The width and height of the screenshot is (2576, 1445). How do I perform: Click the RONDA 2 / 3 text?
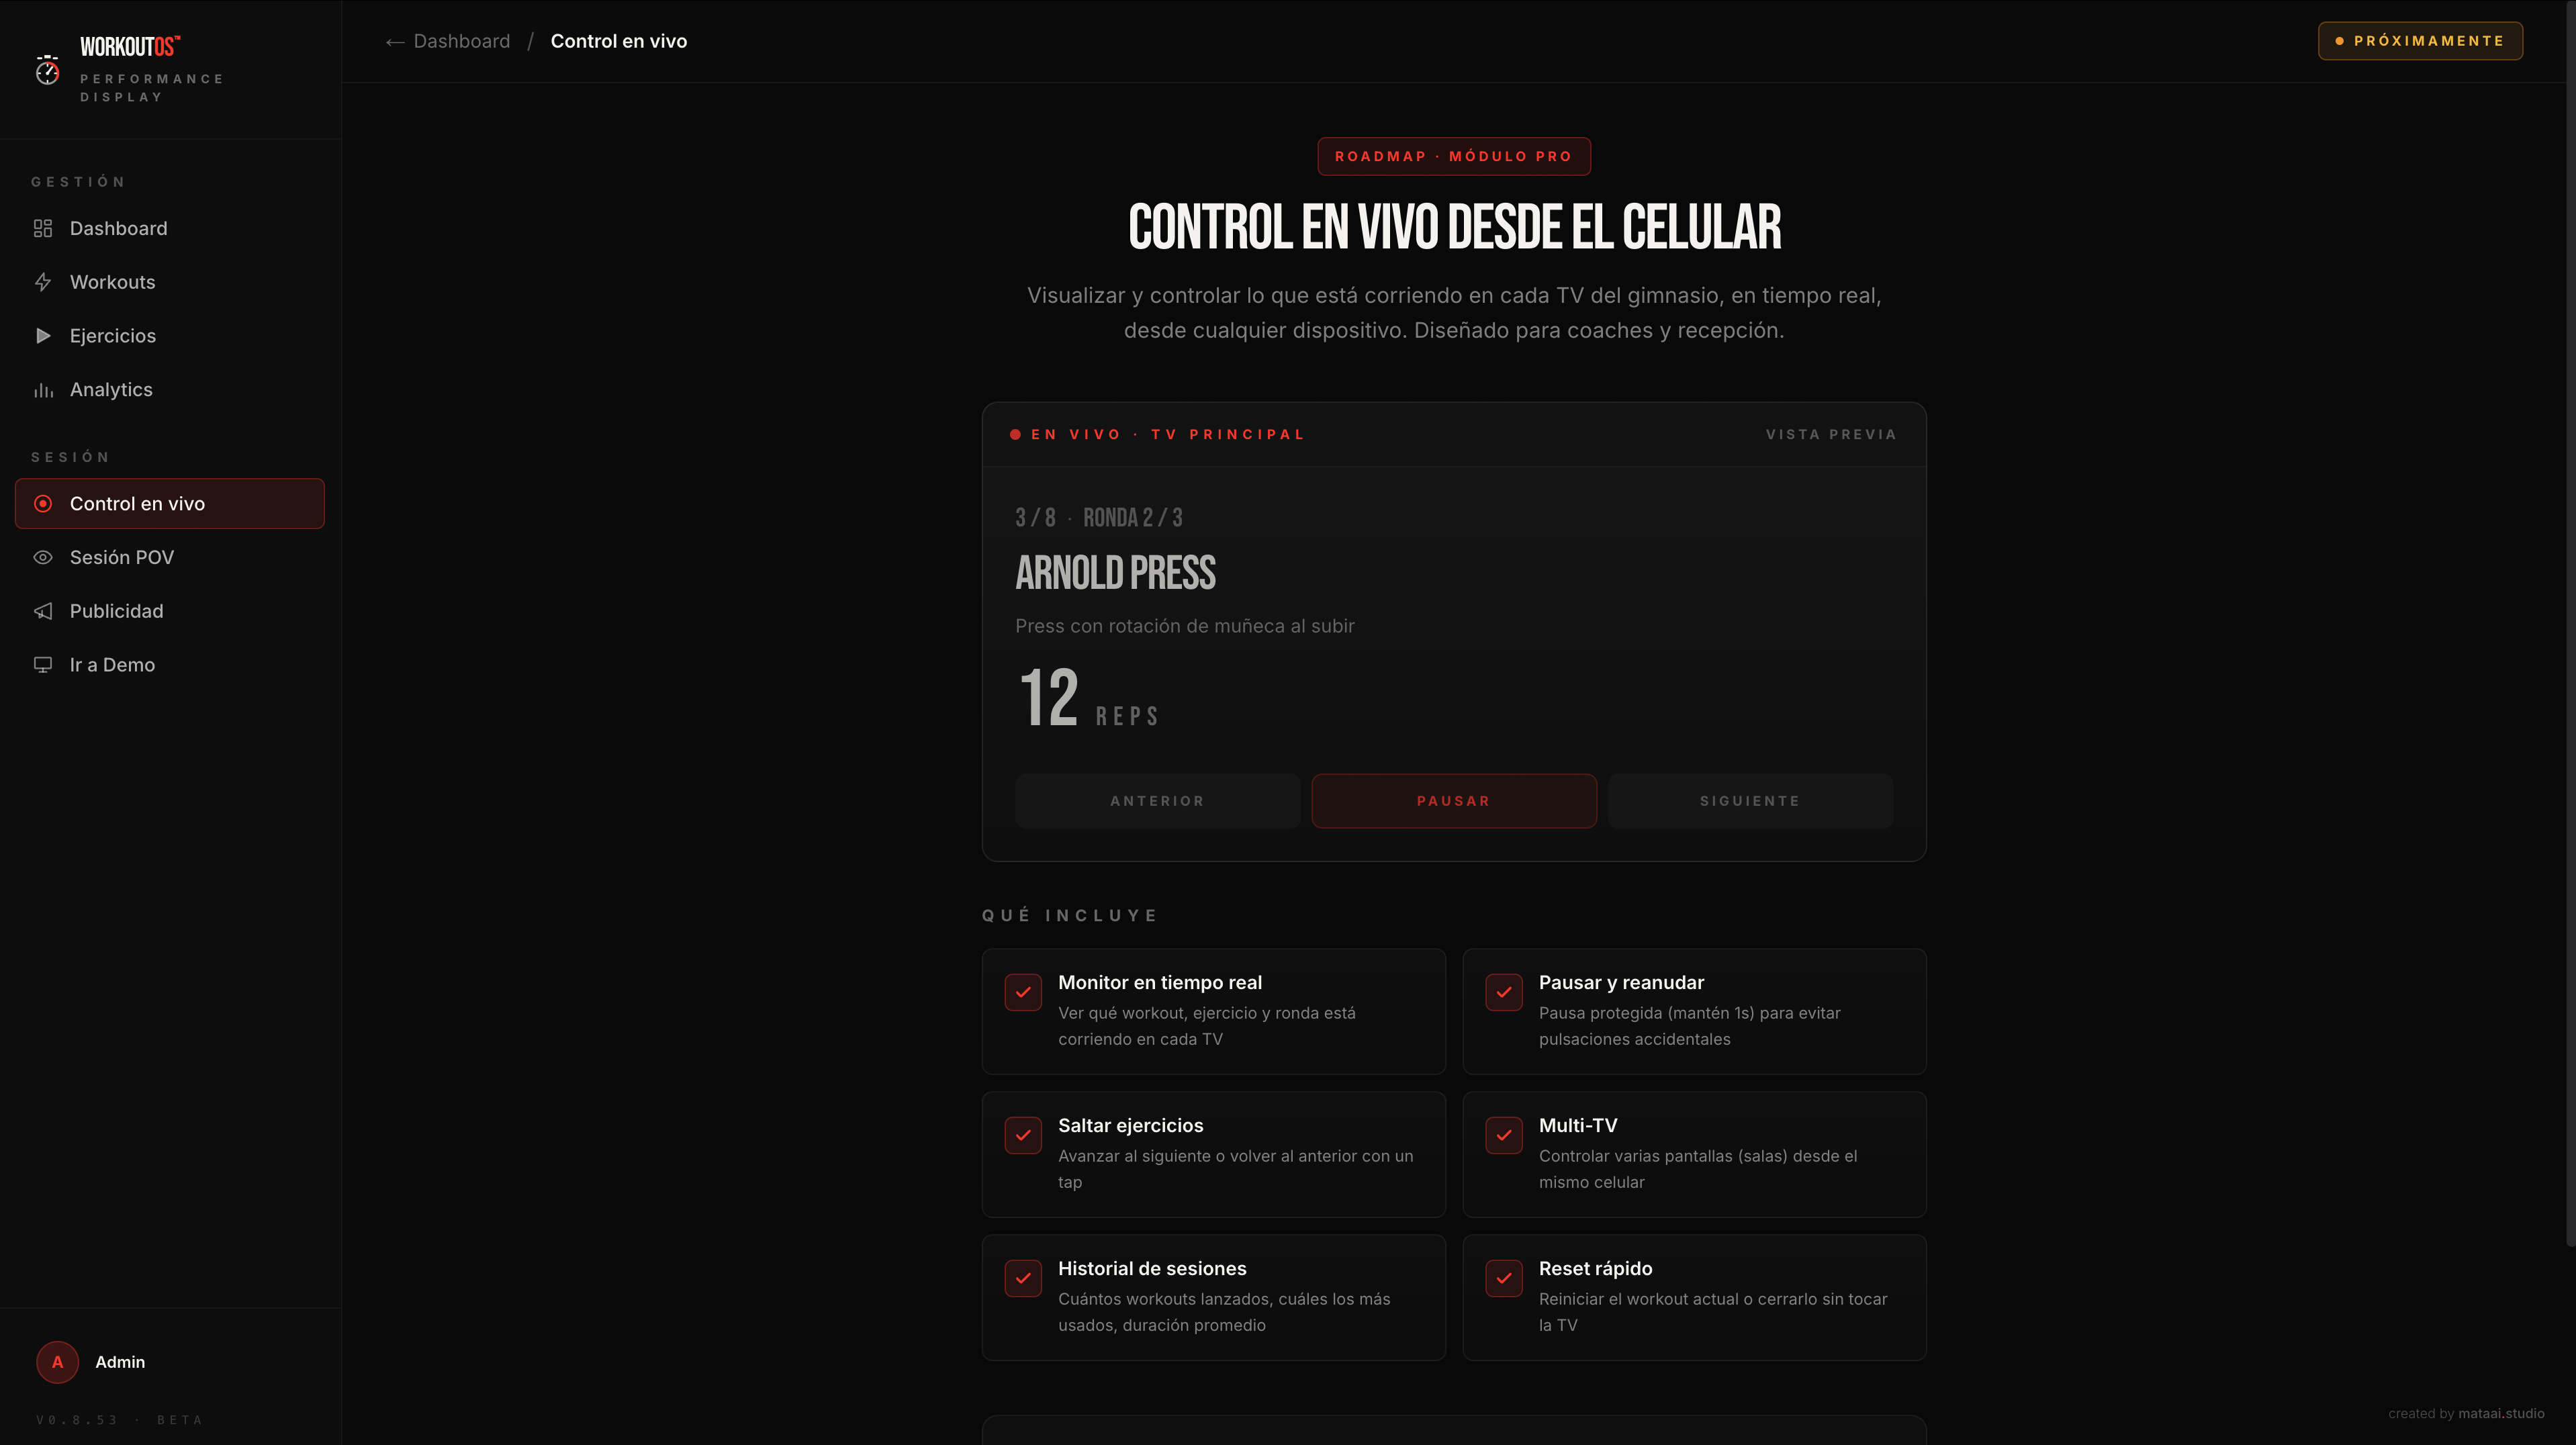pos(1132,518)
